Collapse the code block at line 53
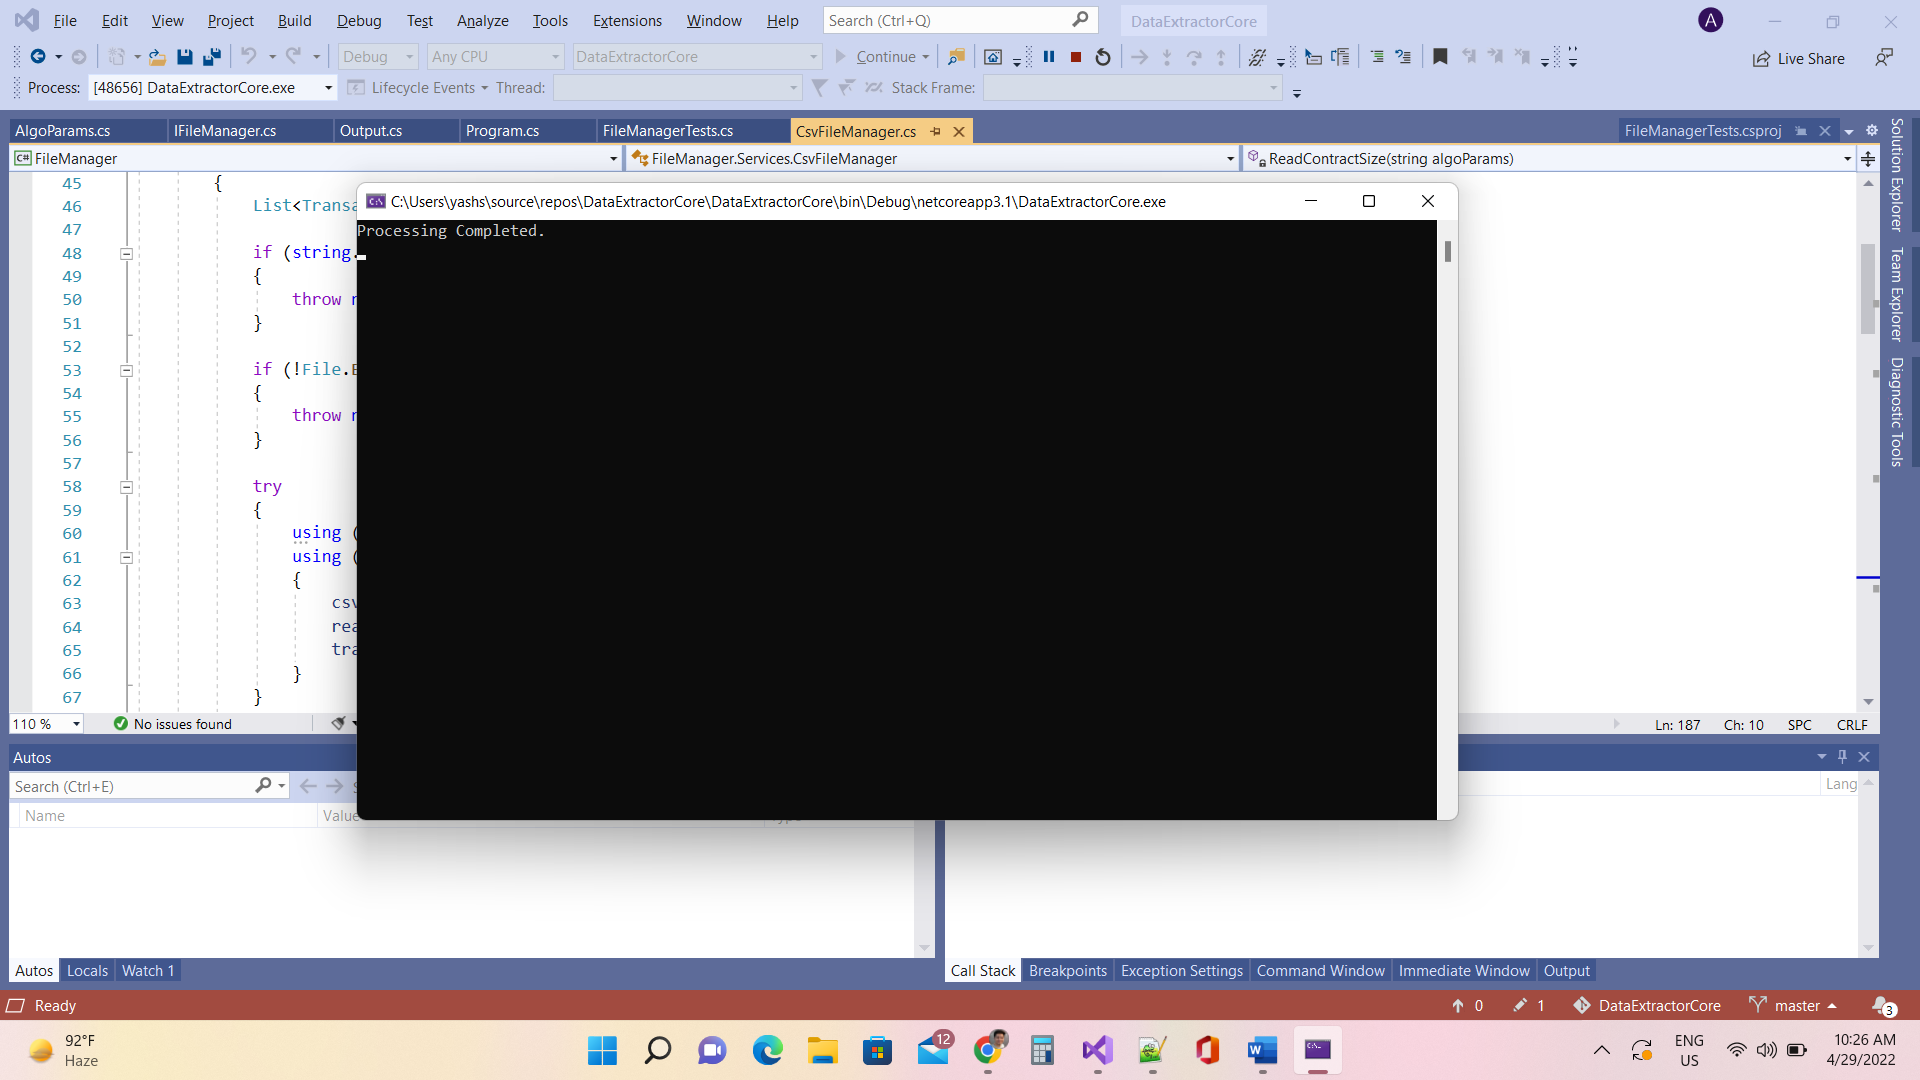The image size is (1920, 1080). pos(127,371)
